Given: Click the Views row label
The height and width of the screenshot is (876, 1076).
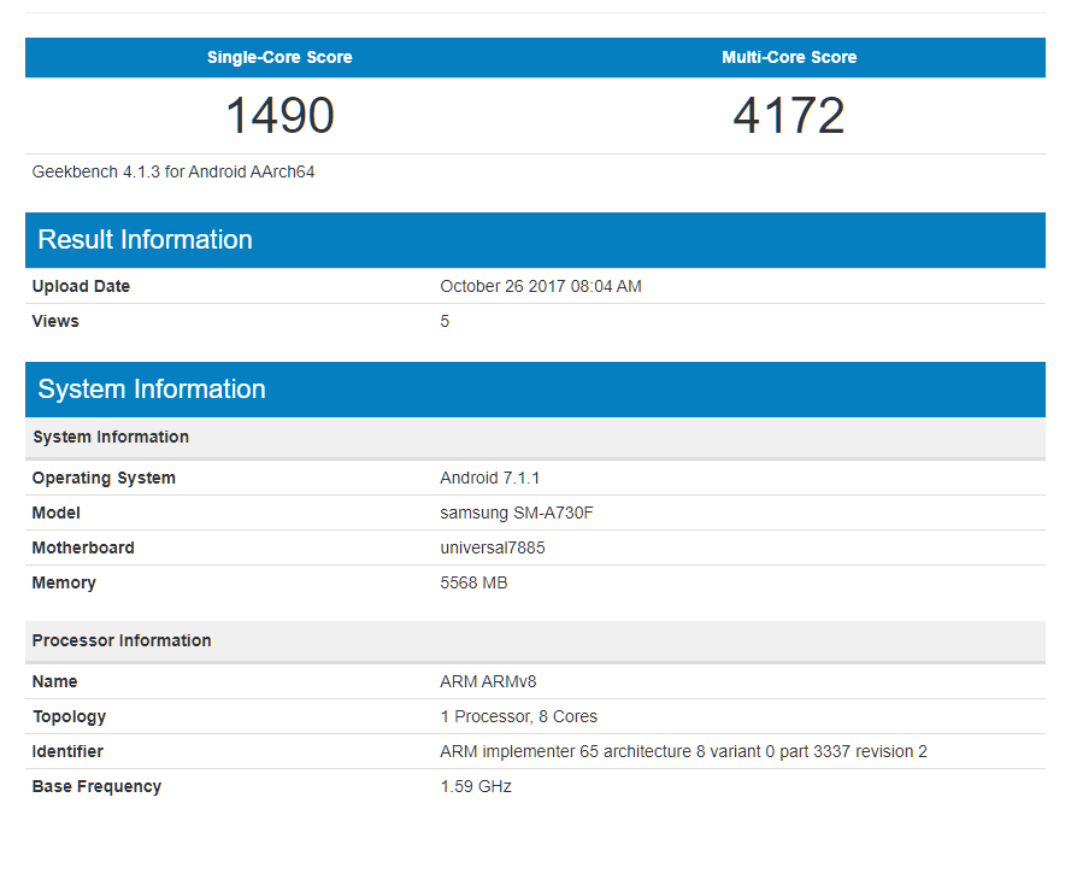Looking at the screenshot, I should pyautogui.click(x=55, y=321).
